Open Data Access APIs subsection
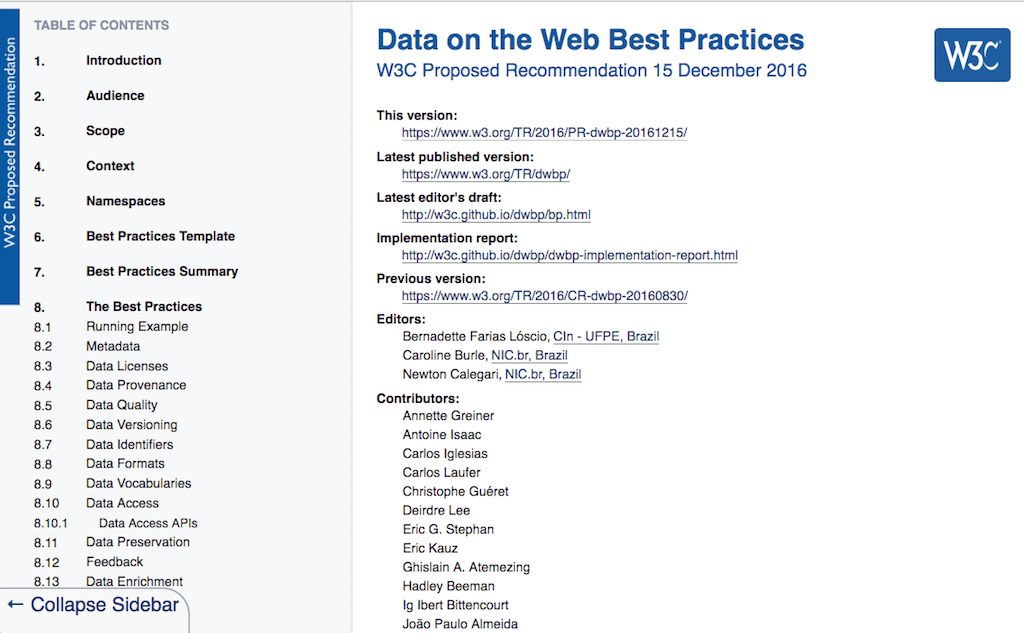This screenshot has width=1024, height=633. pos(148,523)
